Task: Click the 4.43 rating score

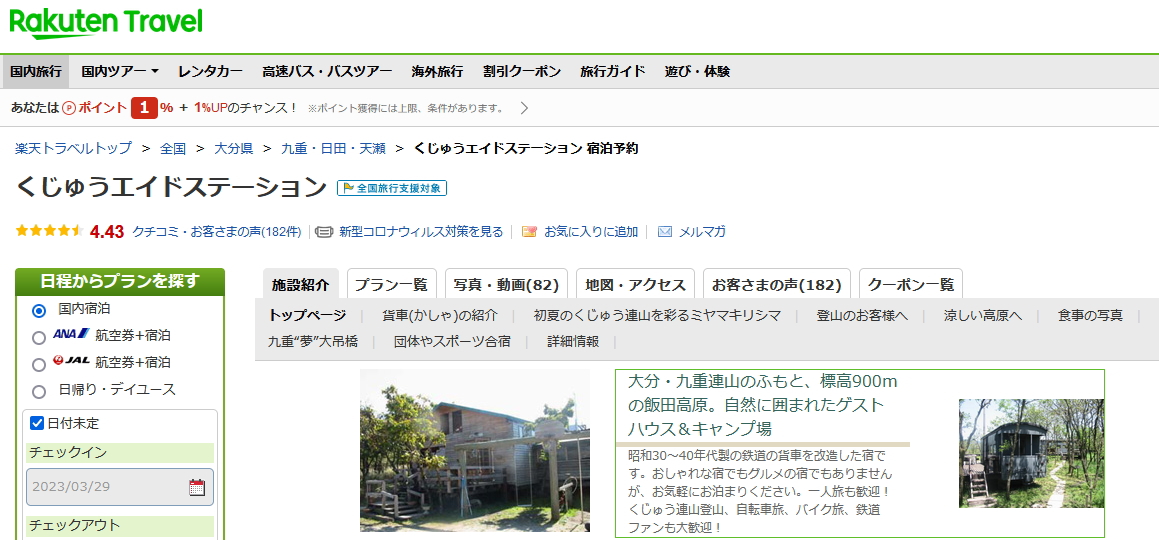Action: 106,231
